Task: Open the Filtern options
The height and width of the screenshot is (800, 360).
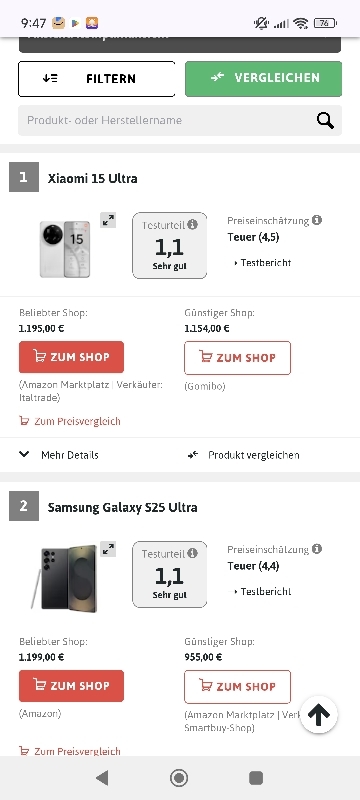Action: pyautogui.click(x=97, y=79)
